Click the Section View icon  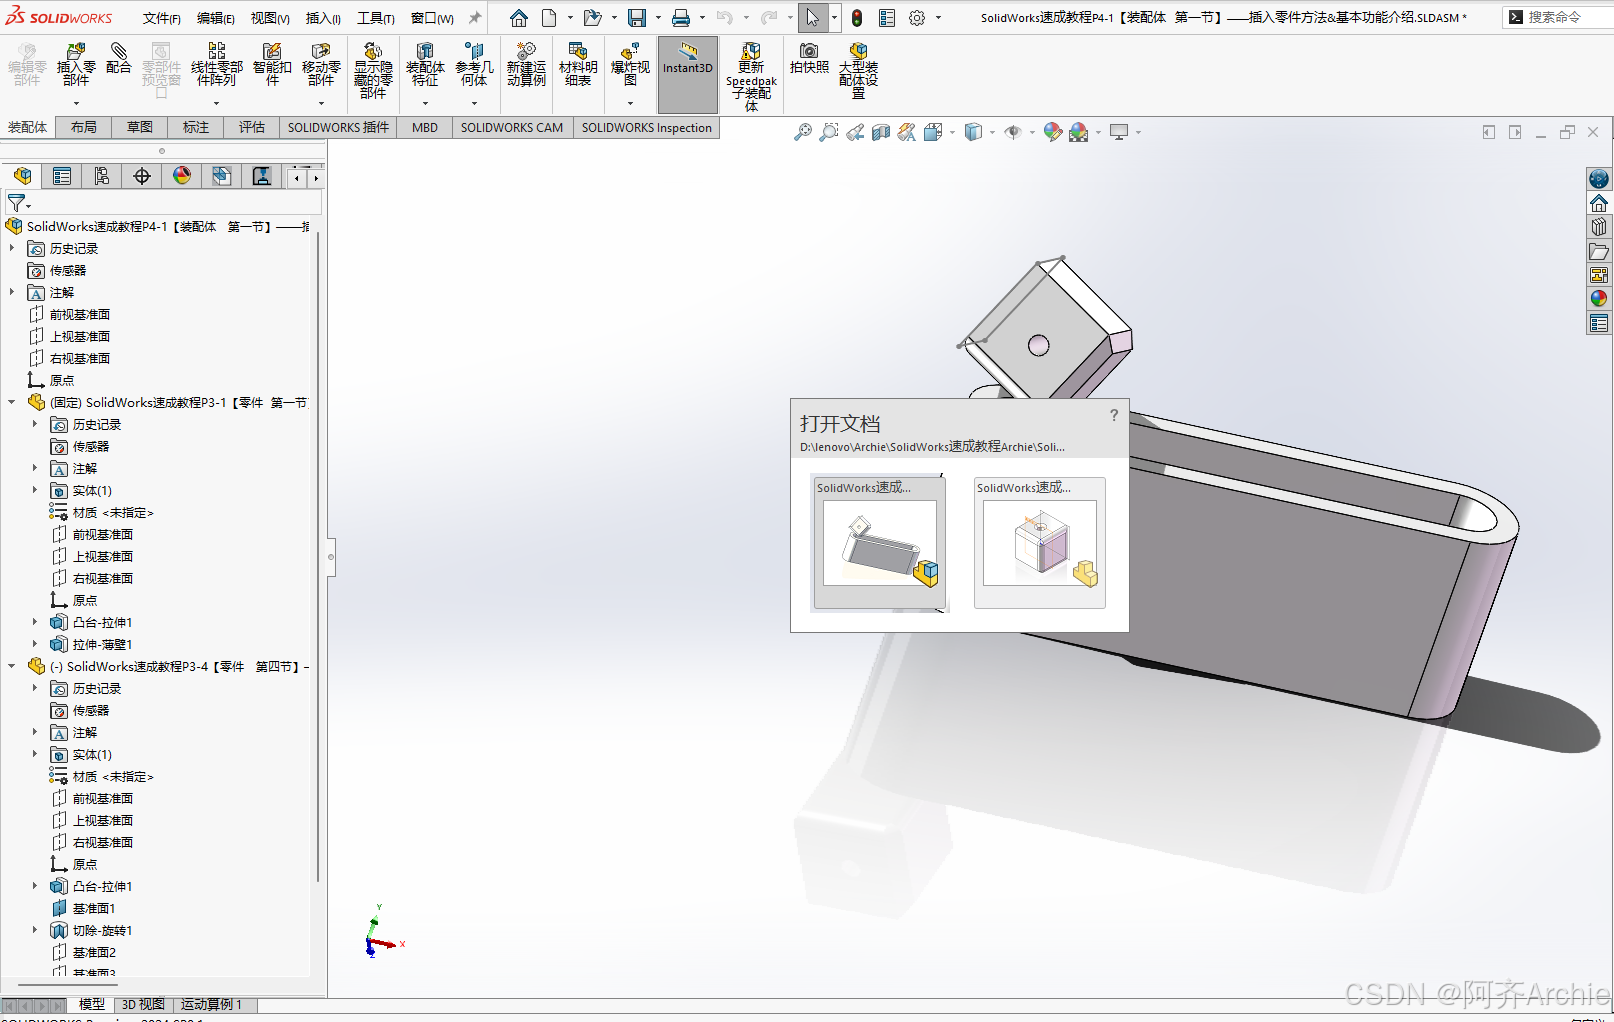point(881,132)
